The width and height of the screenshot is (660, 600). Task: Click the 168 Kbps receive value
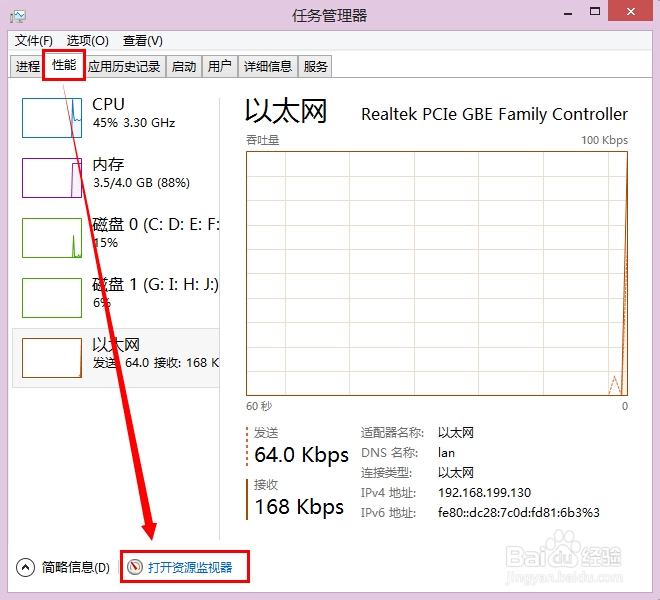(x=299, y=507)
